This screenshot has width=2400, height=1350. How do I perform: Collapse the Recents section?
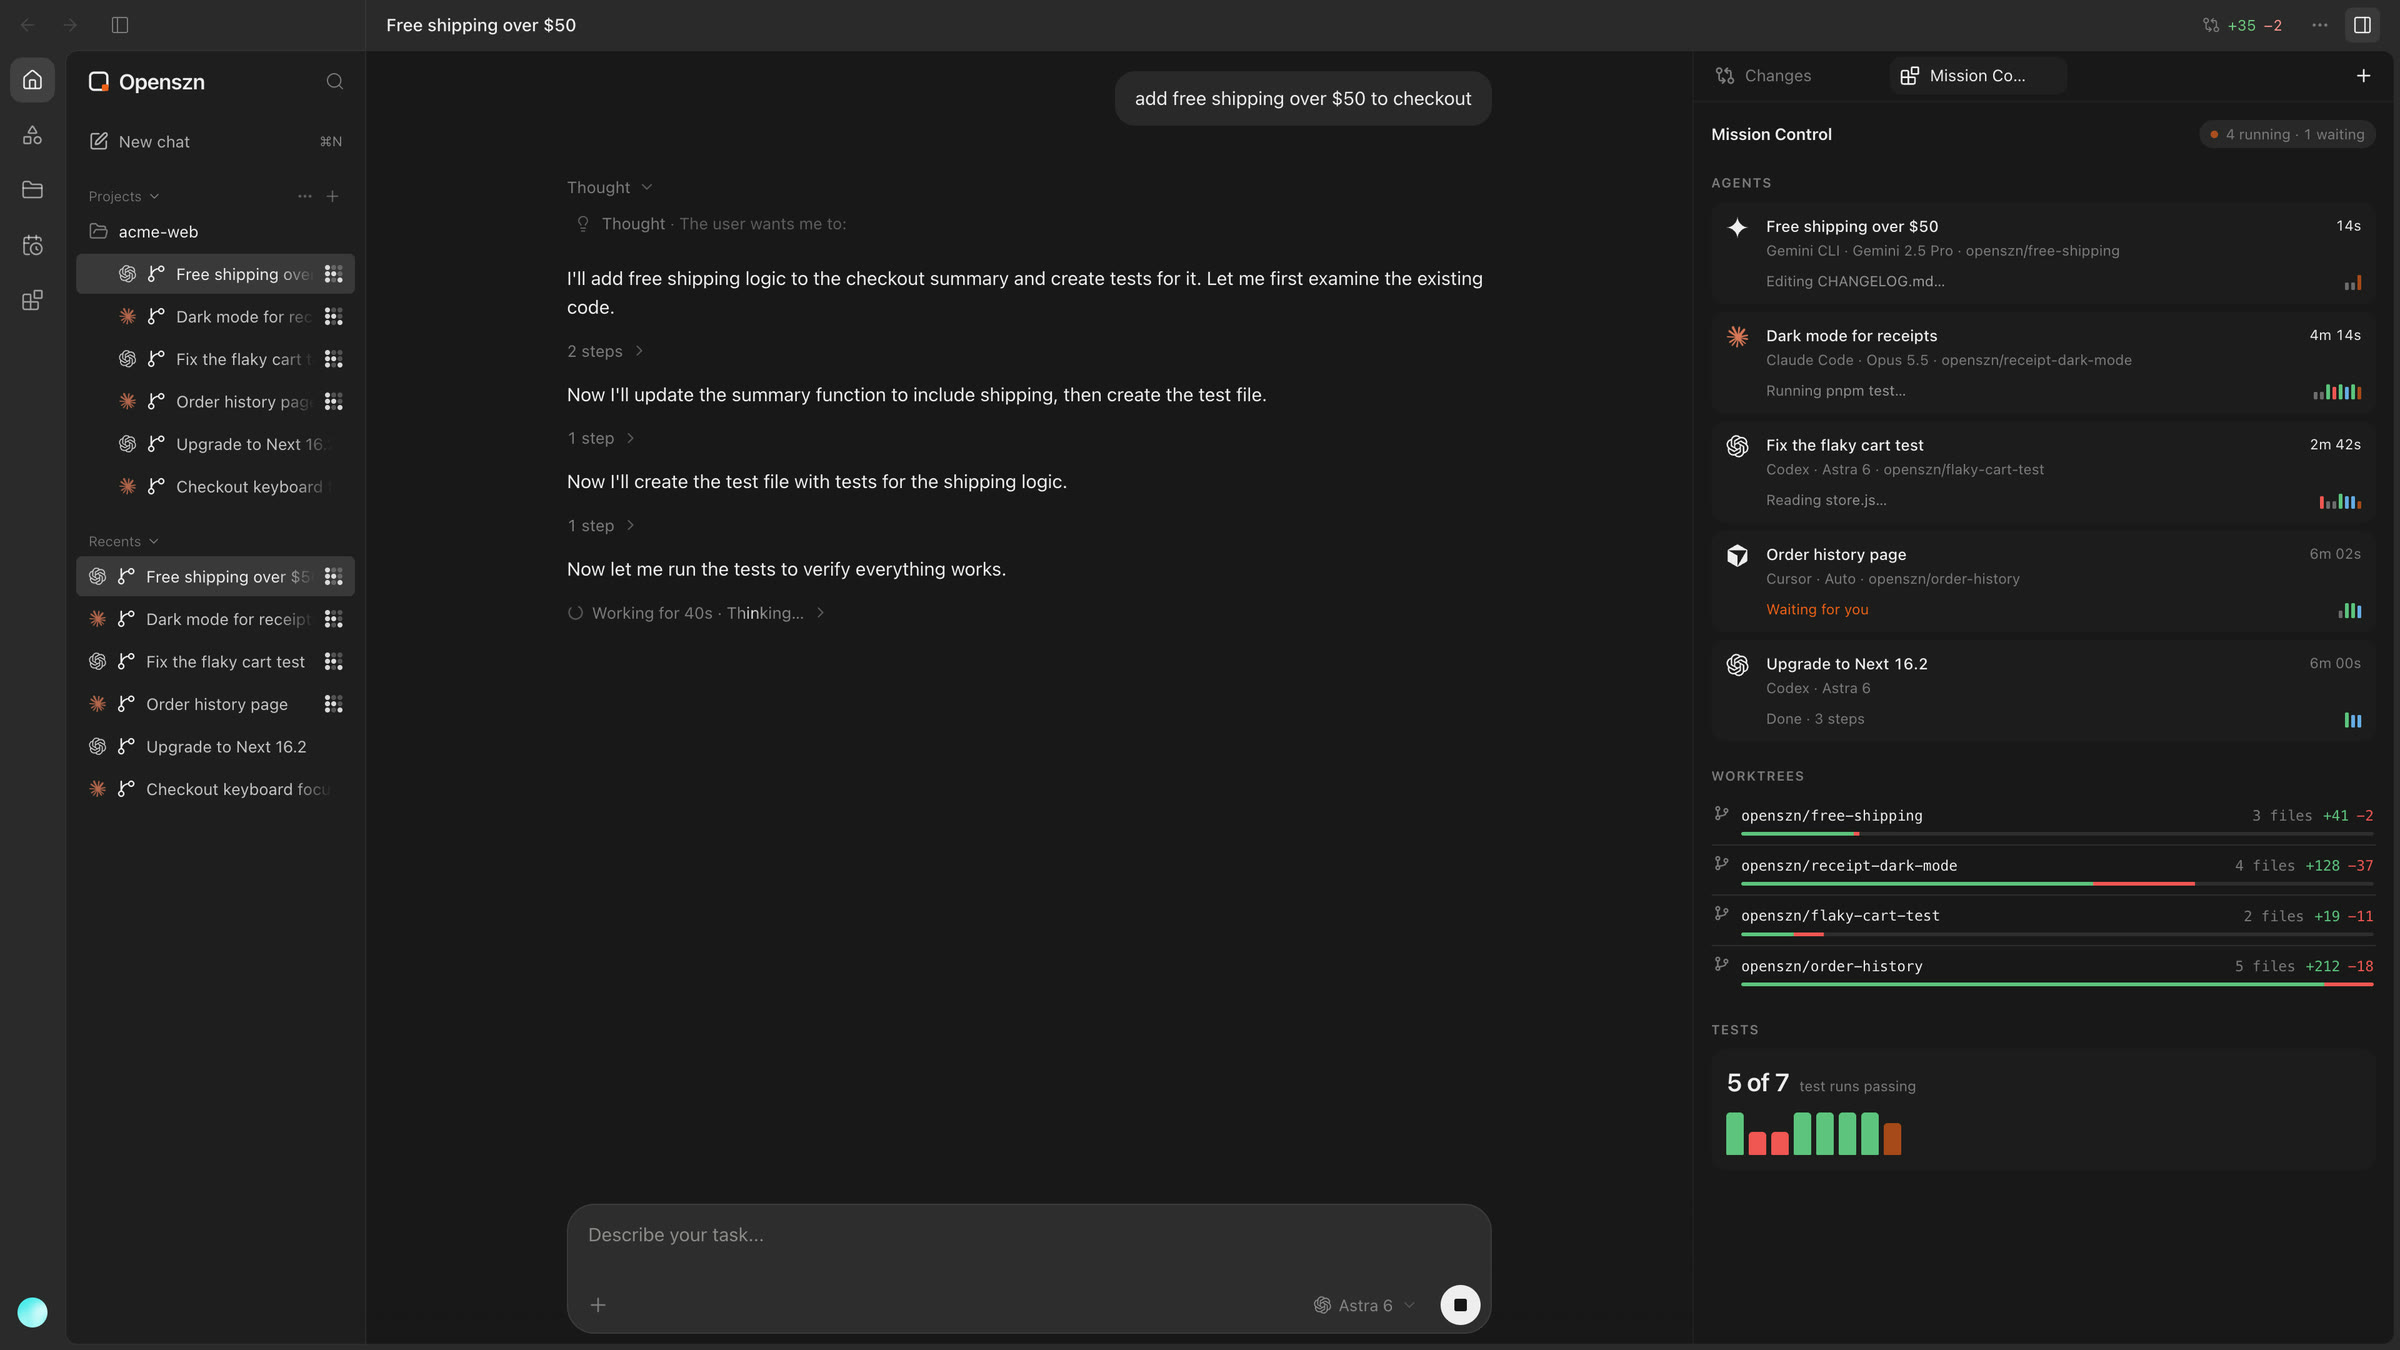click(x=123, y=542)
